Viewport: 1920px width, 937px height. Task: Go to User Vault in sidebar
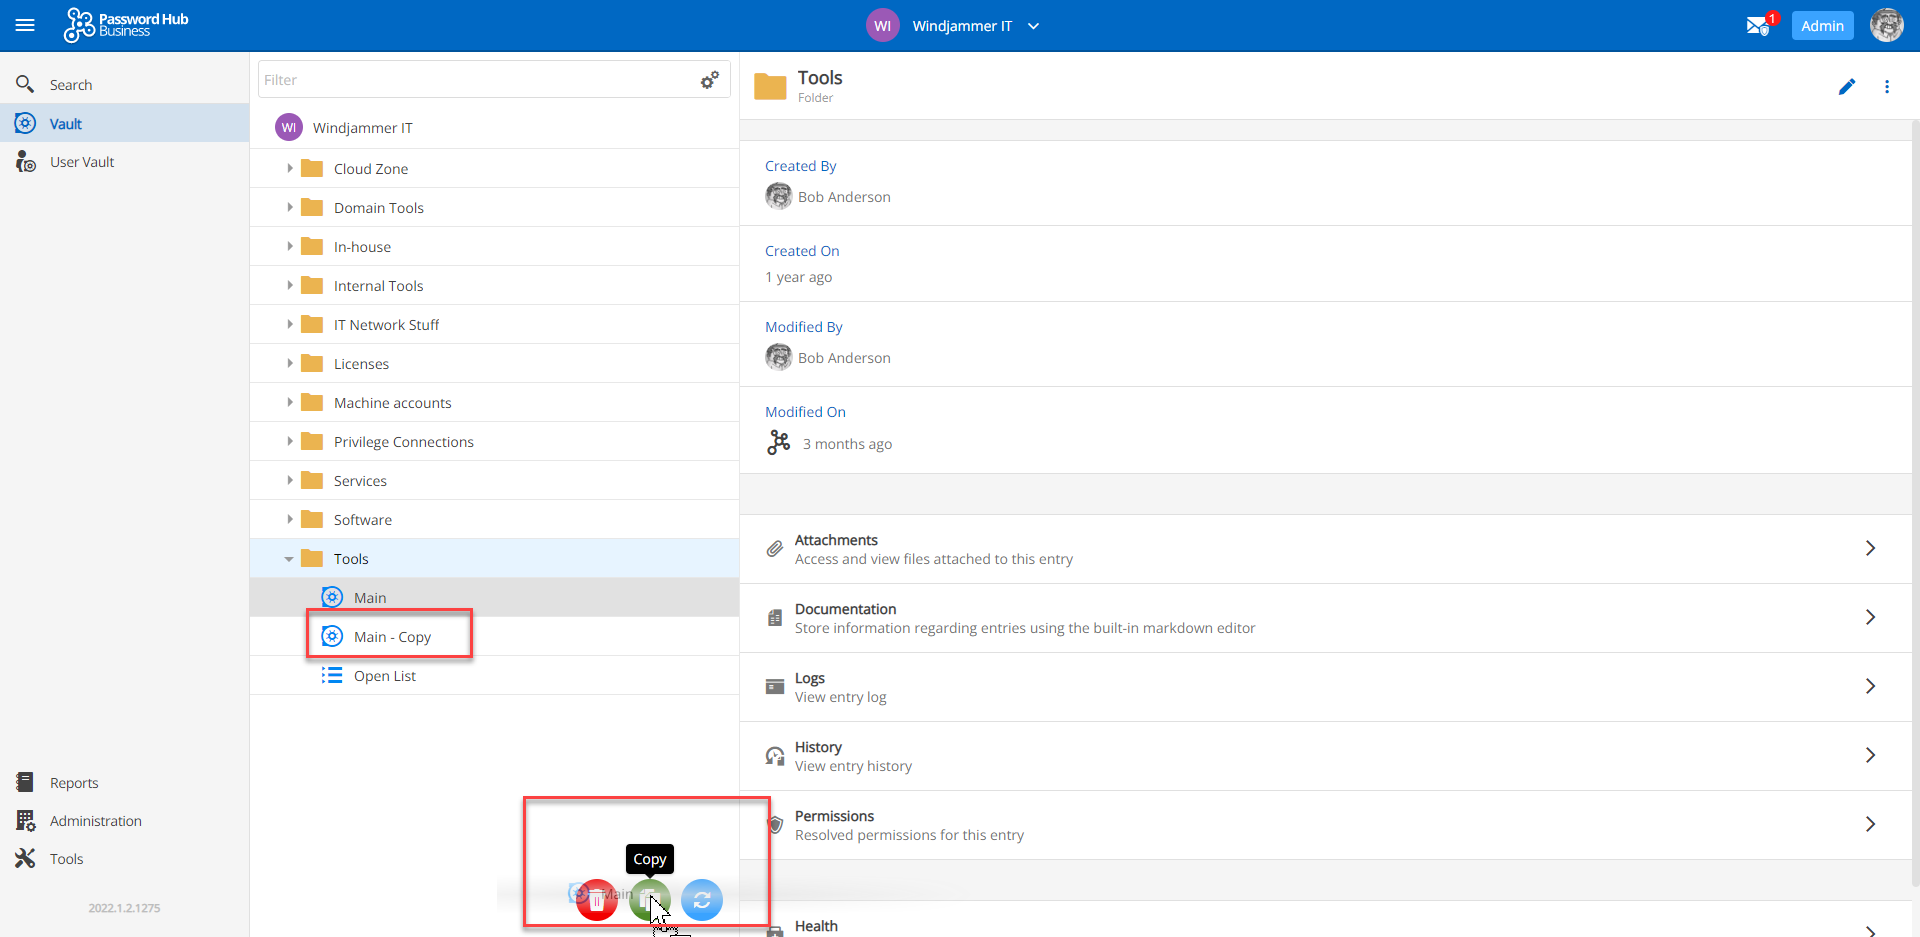pyautogui.click(x=82, y=162)
